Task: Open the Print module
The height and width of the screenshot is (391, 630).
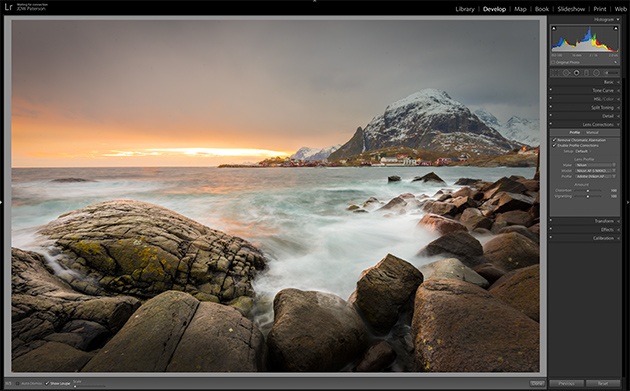Action: pyautogui.click(x=600, y=9)
